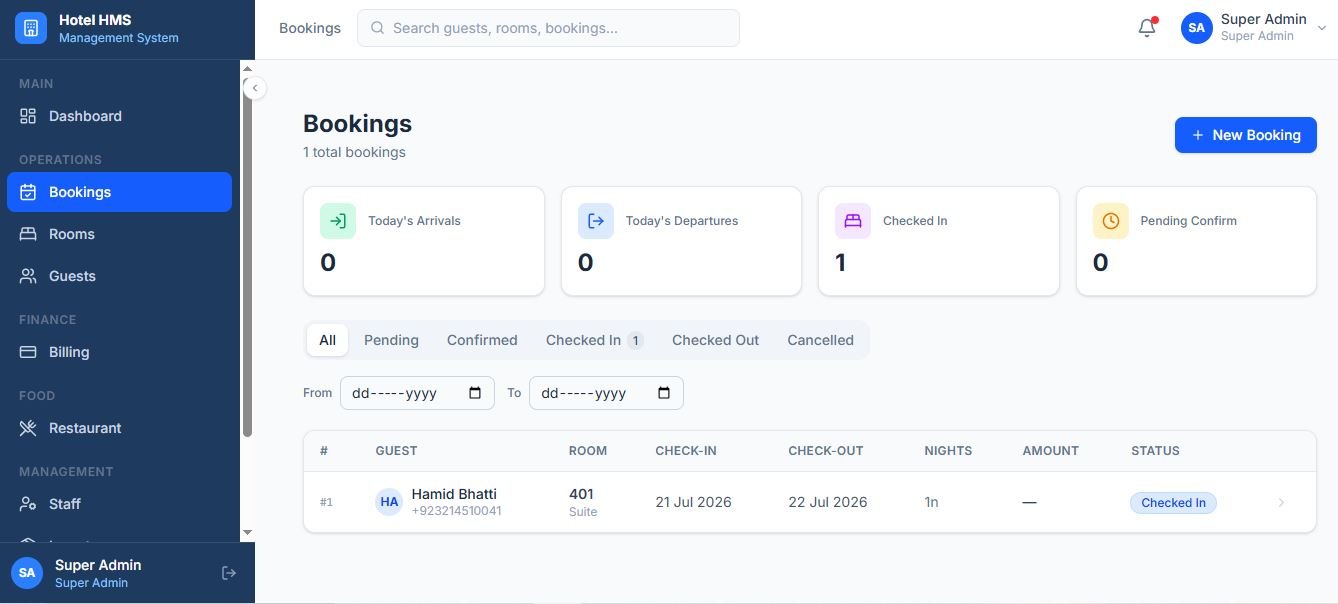Click the yellow Pending Confirm clock icon

tap(1111, 221)
